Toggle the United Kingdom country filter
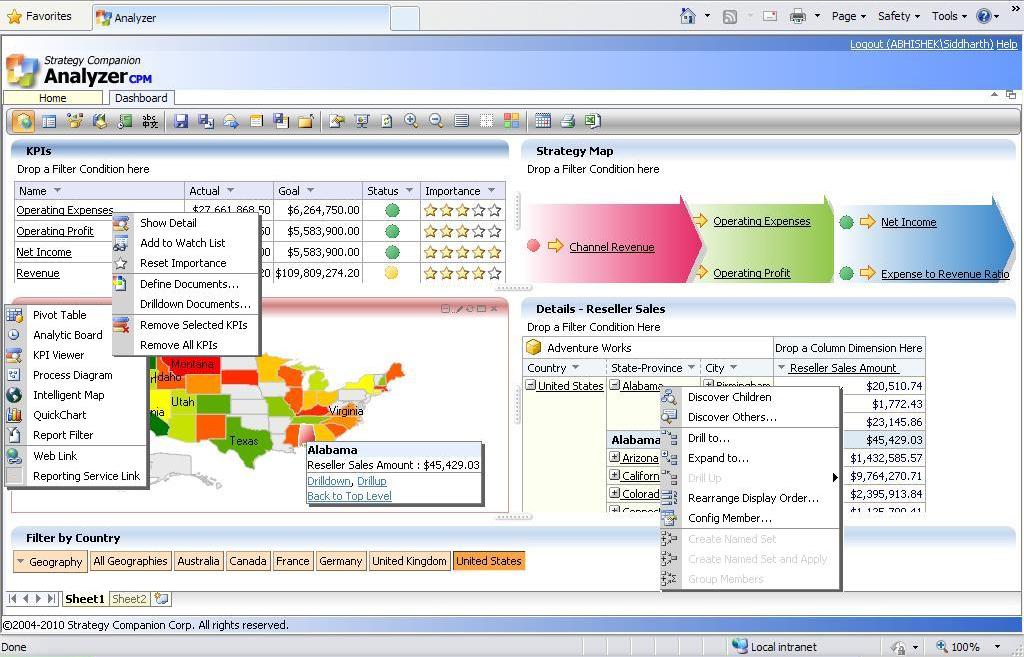 tap(409, 561)
